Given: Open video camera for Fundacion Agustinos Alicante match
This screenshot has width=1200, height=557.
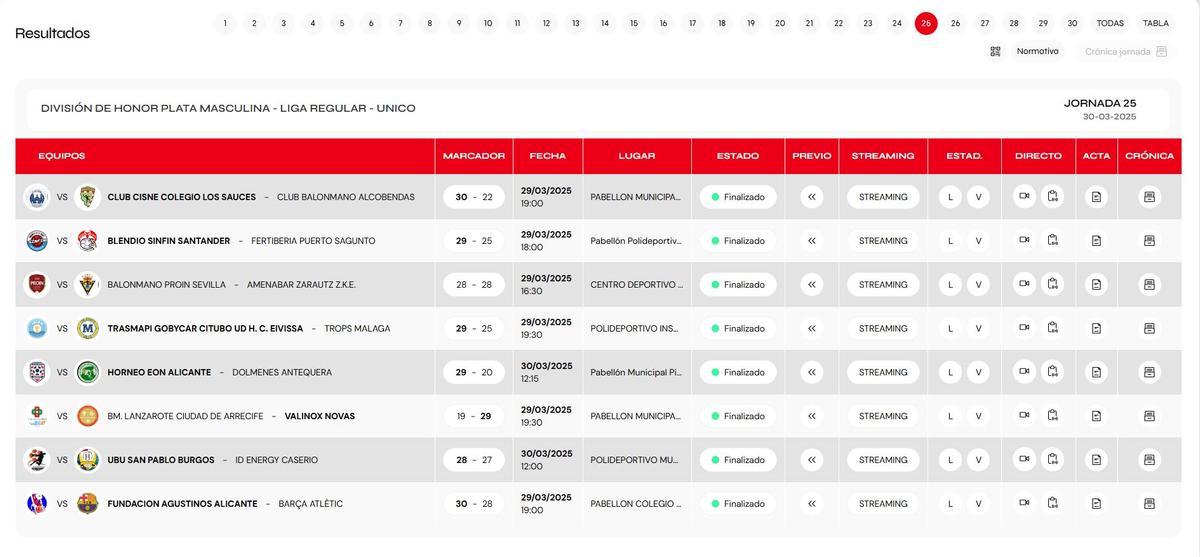Looking at the screenshot, I should click(1024, 504).
